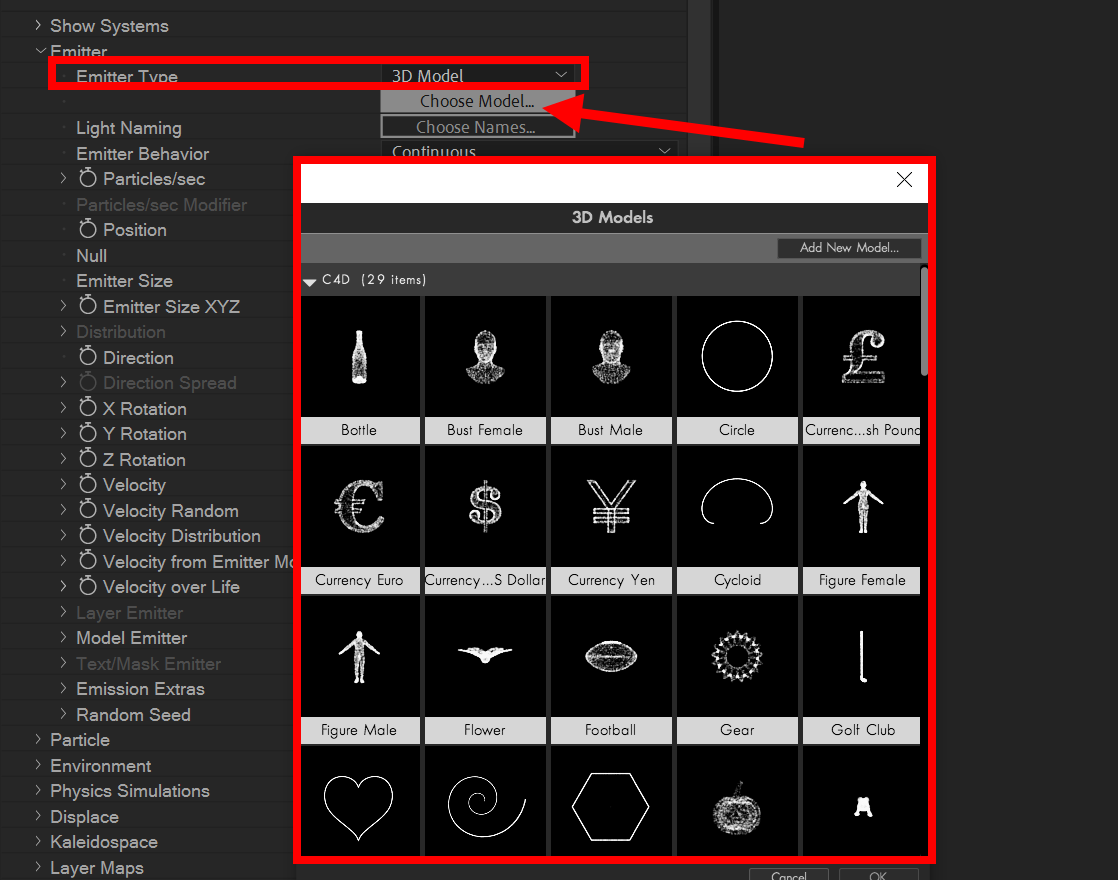Pick the hexagon model thumbnail

pyautogui.click(x=611, y=801)
